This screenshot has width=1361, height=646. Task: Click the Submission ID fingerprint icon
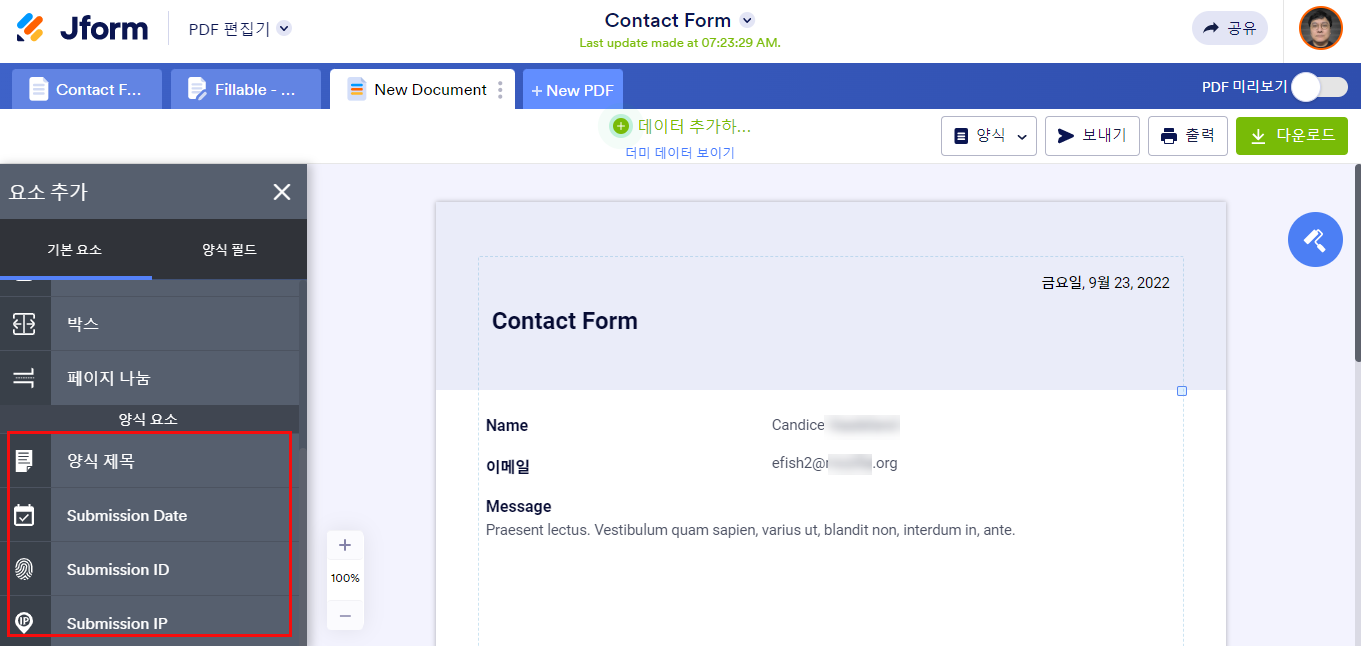click(24, 569)
